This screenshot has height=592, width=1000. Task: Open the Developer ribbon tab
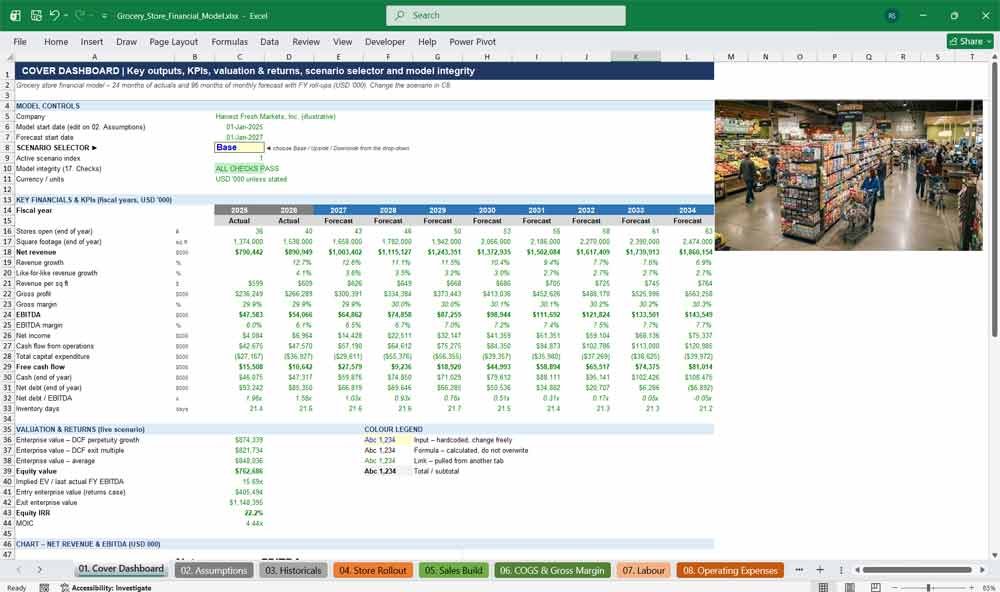click(x=385, y=41)
